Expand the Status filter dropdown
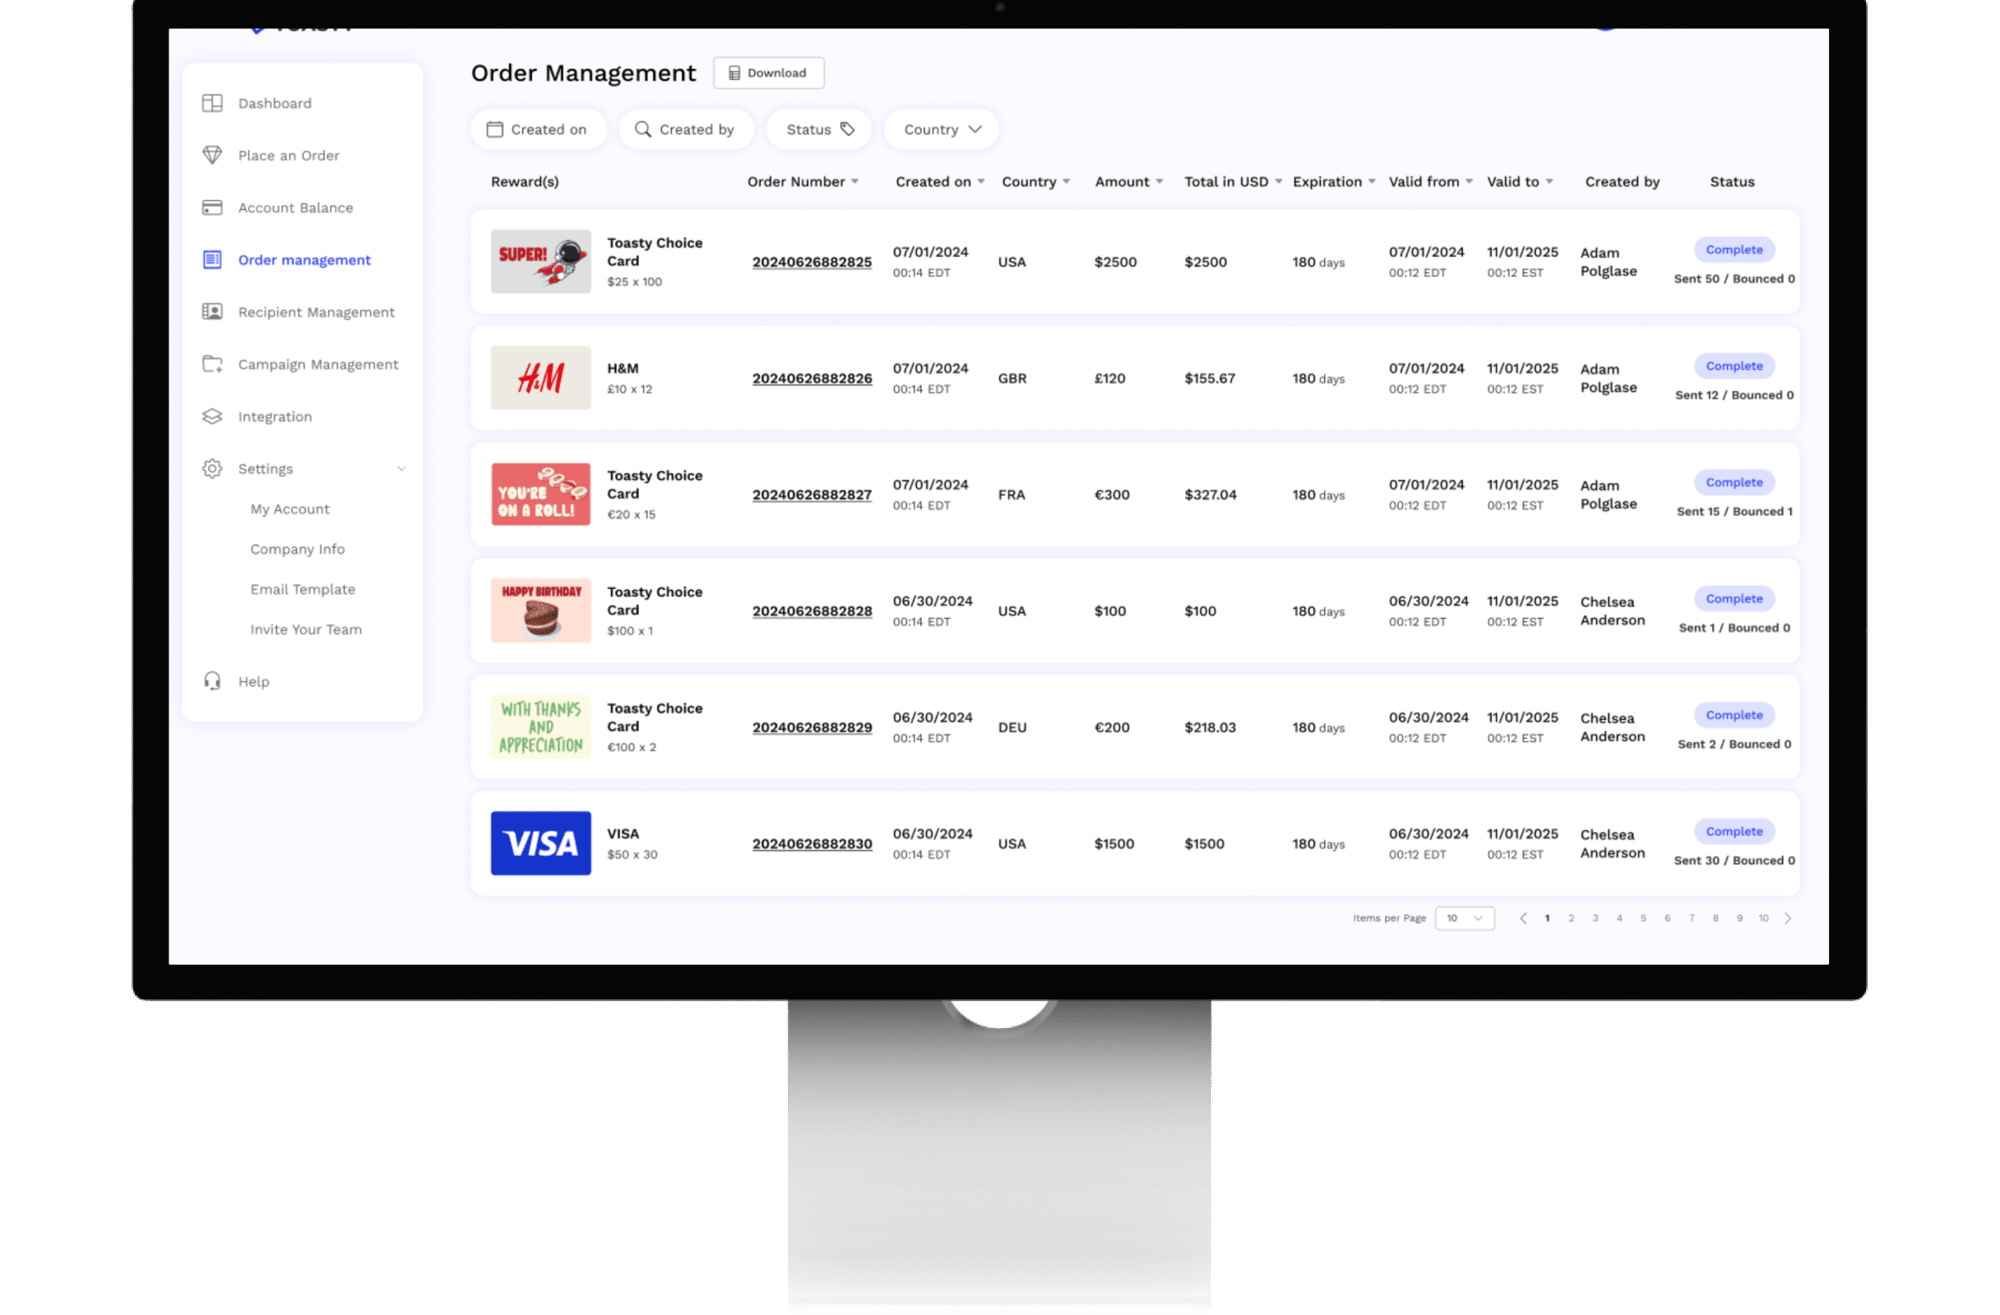2000x1315 pixels. [819, 129]
